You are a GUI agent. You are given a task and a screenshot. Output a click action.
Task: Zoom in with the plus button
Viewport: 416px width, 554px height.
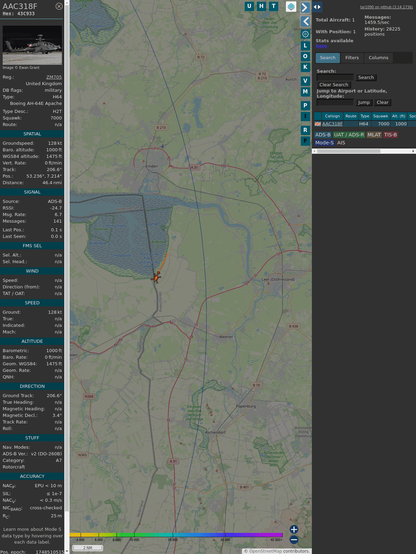point(294,529)
